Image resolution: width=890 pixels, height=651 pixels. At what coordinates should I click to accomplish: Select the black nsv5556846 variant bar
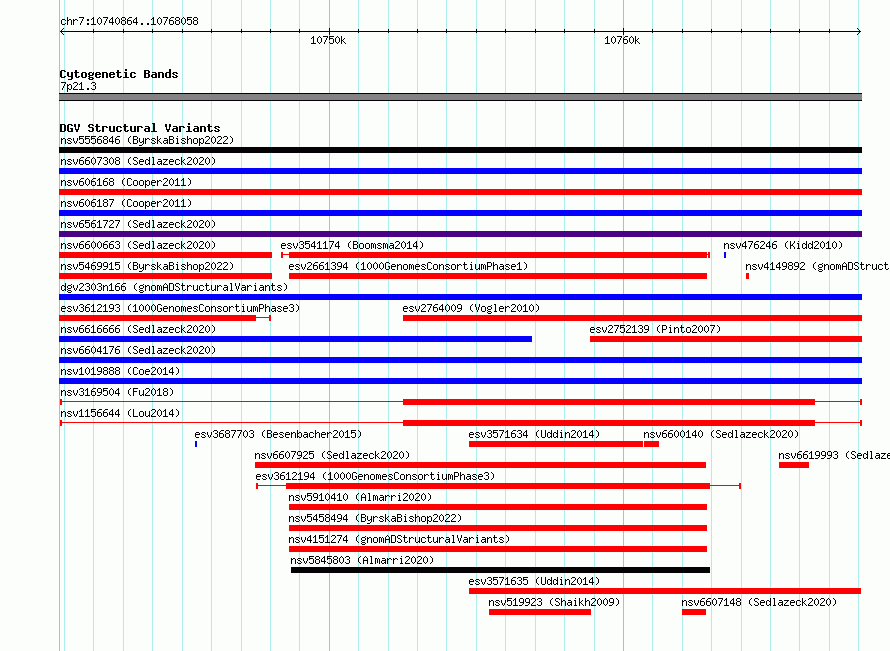pos(460,150)
